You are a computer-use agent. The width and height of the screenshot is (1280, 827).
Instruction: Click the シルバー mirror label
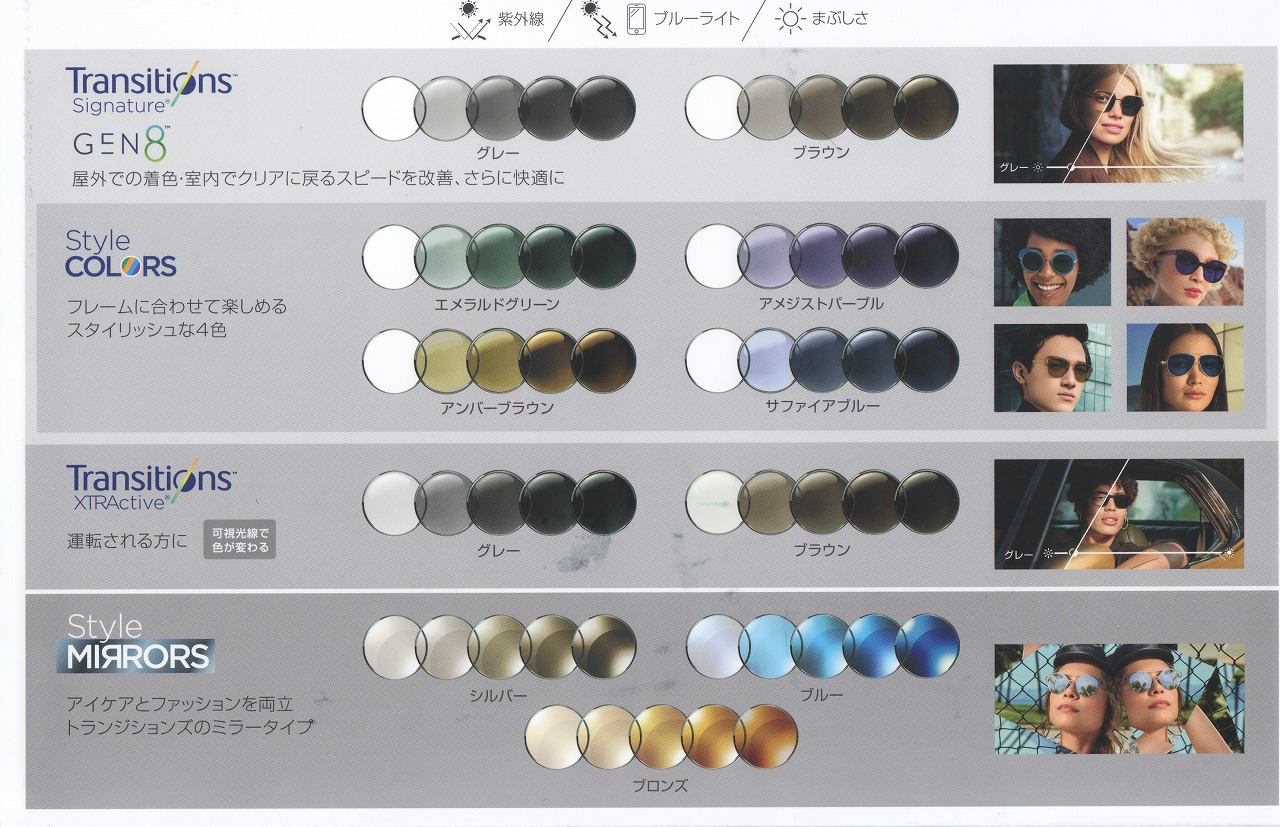click(498, 695)
